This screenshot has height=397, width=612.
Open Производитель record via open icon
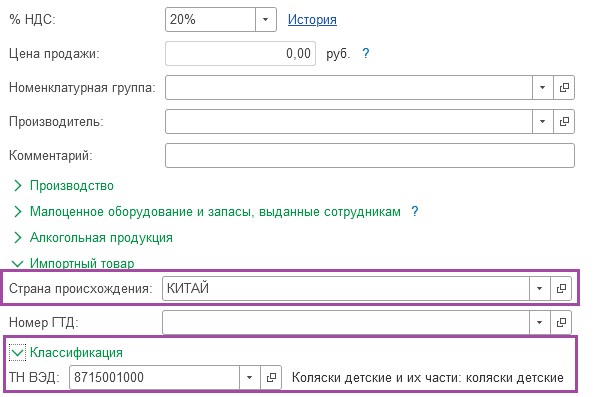click(564, 121)
